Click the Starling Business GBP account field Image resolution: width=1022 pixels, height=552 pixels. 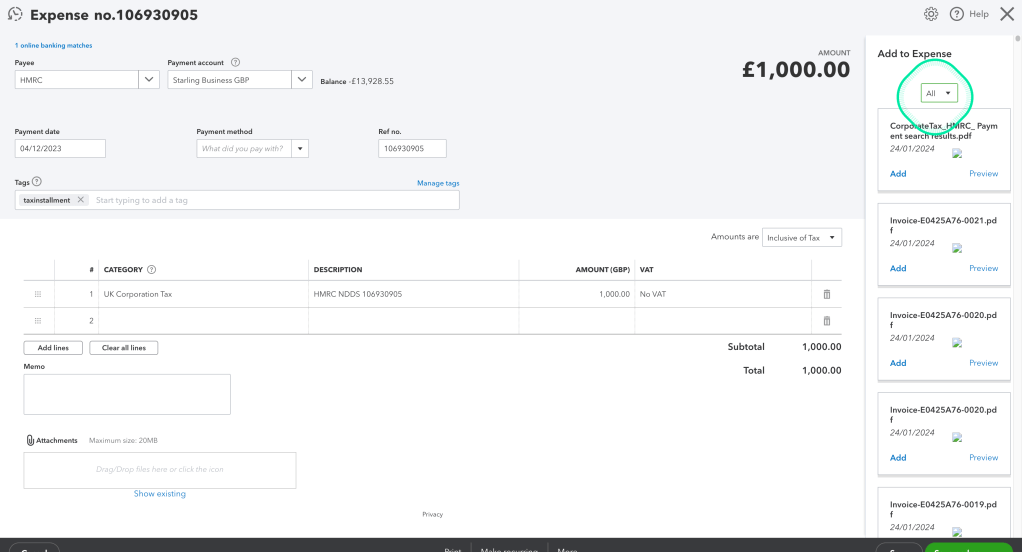229,80
